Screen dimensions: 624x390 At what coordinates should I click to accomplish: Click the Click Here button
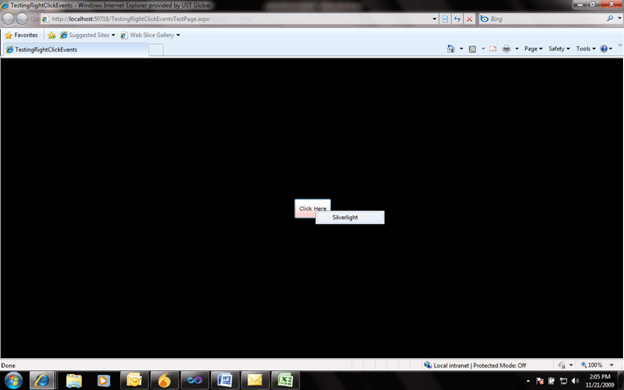(x=312, y=208)
